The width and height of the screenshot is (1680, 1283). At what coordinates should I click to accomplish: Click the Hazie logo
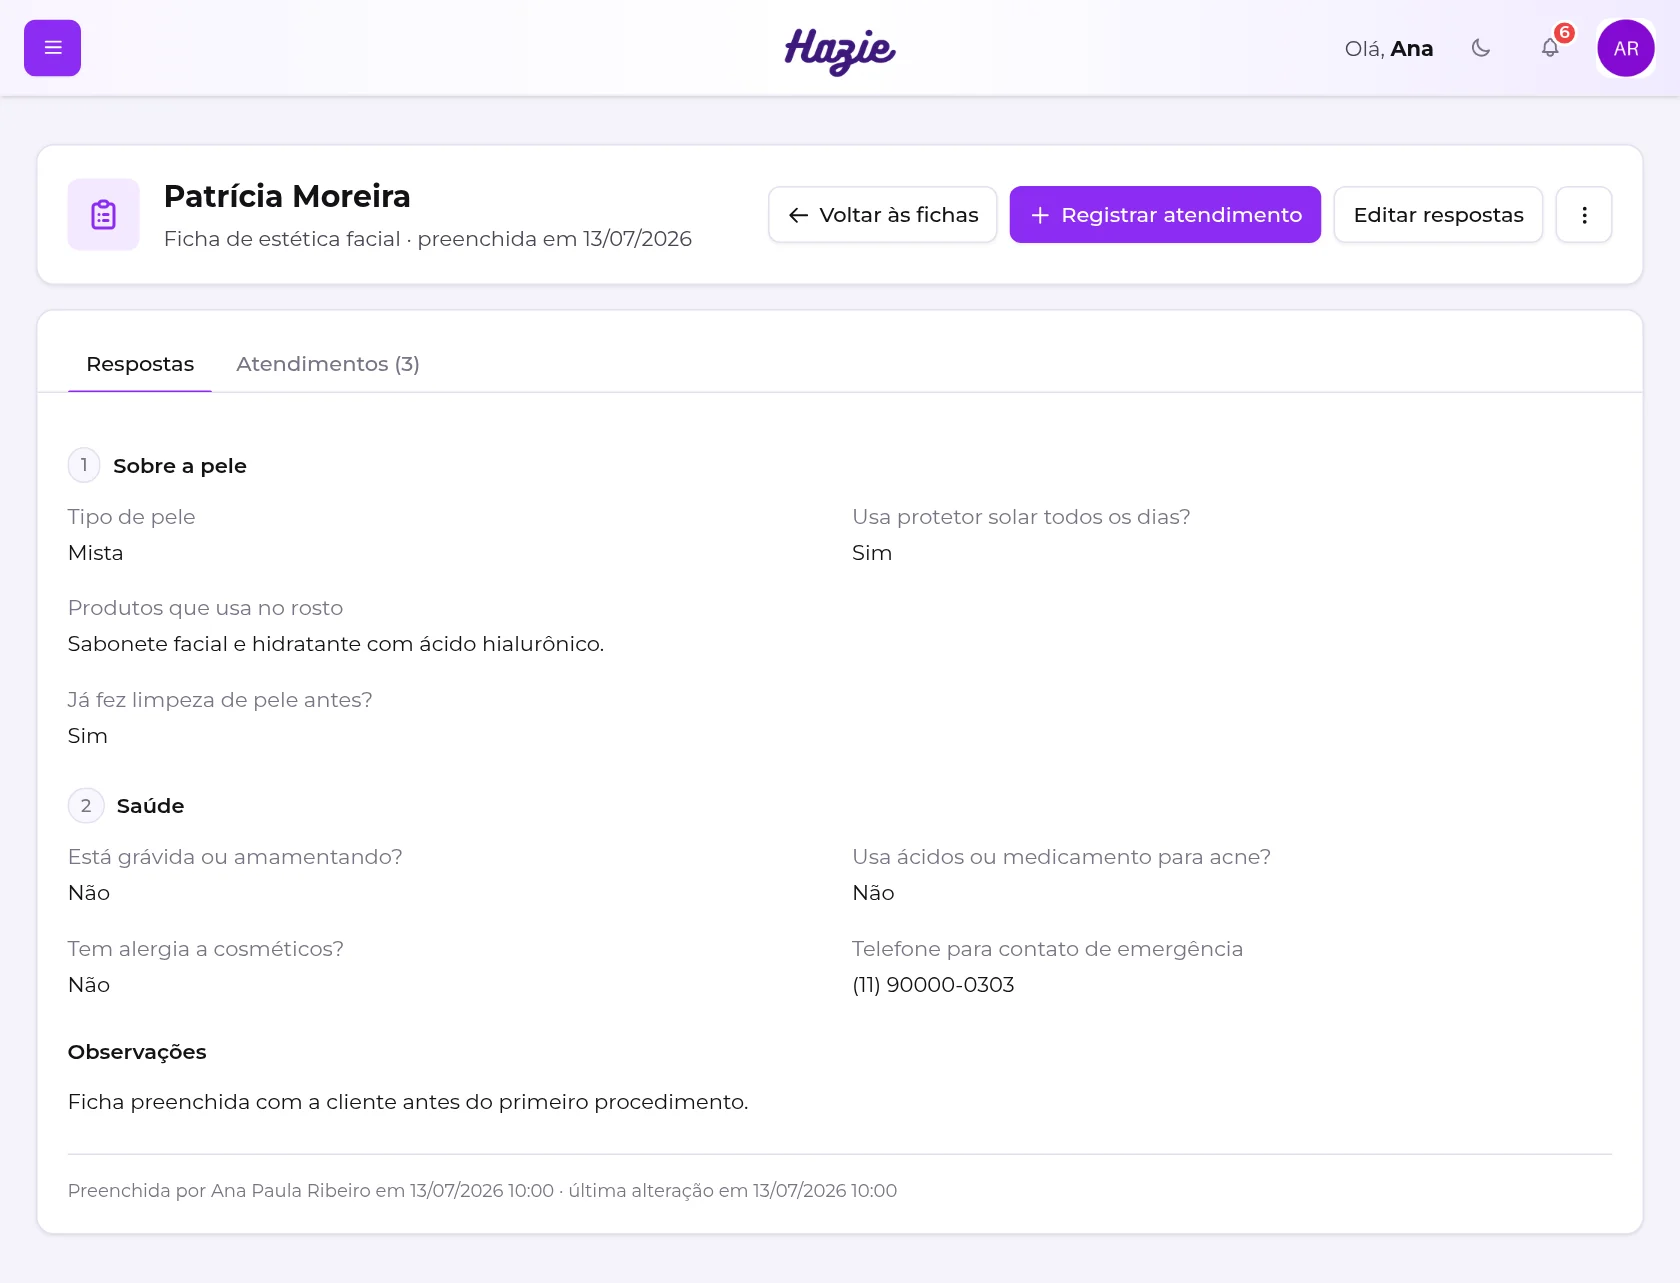click(x=840, y=50)
